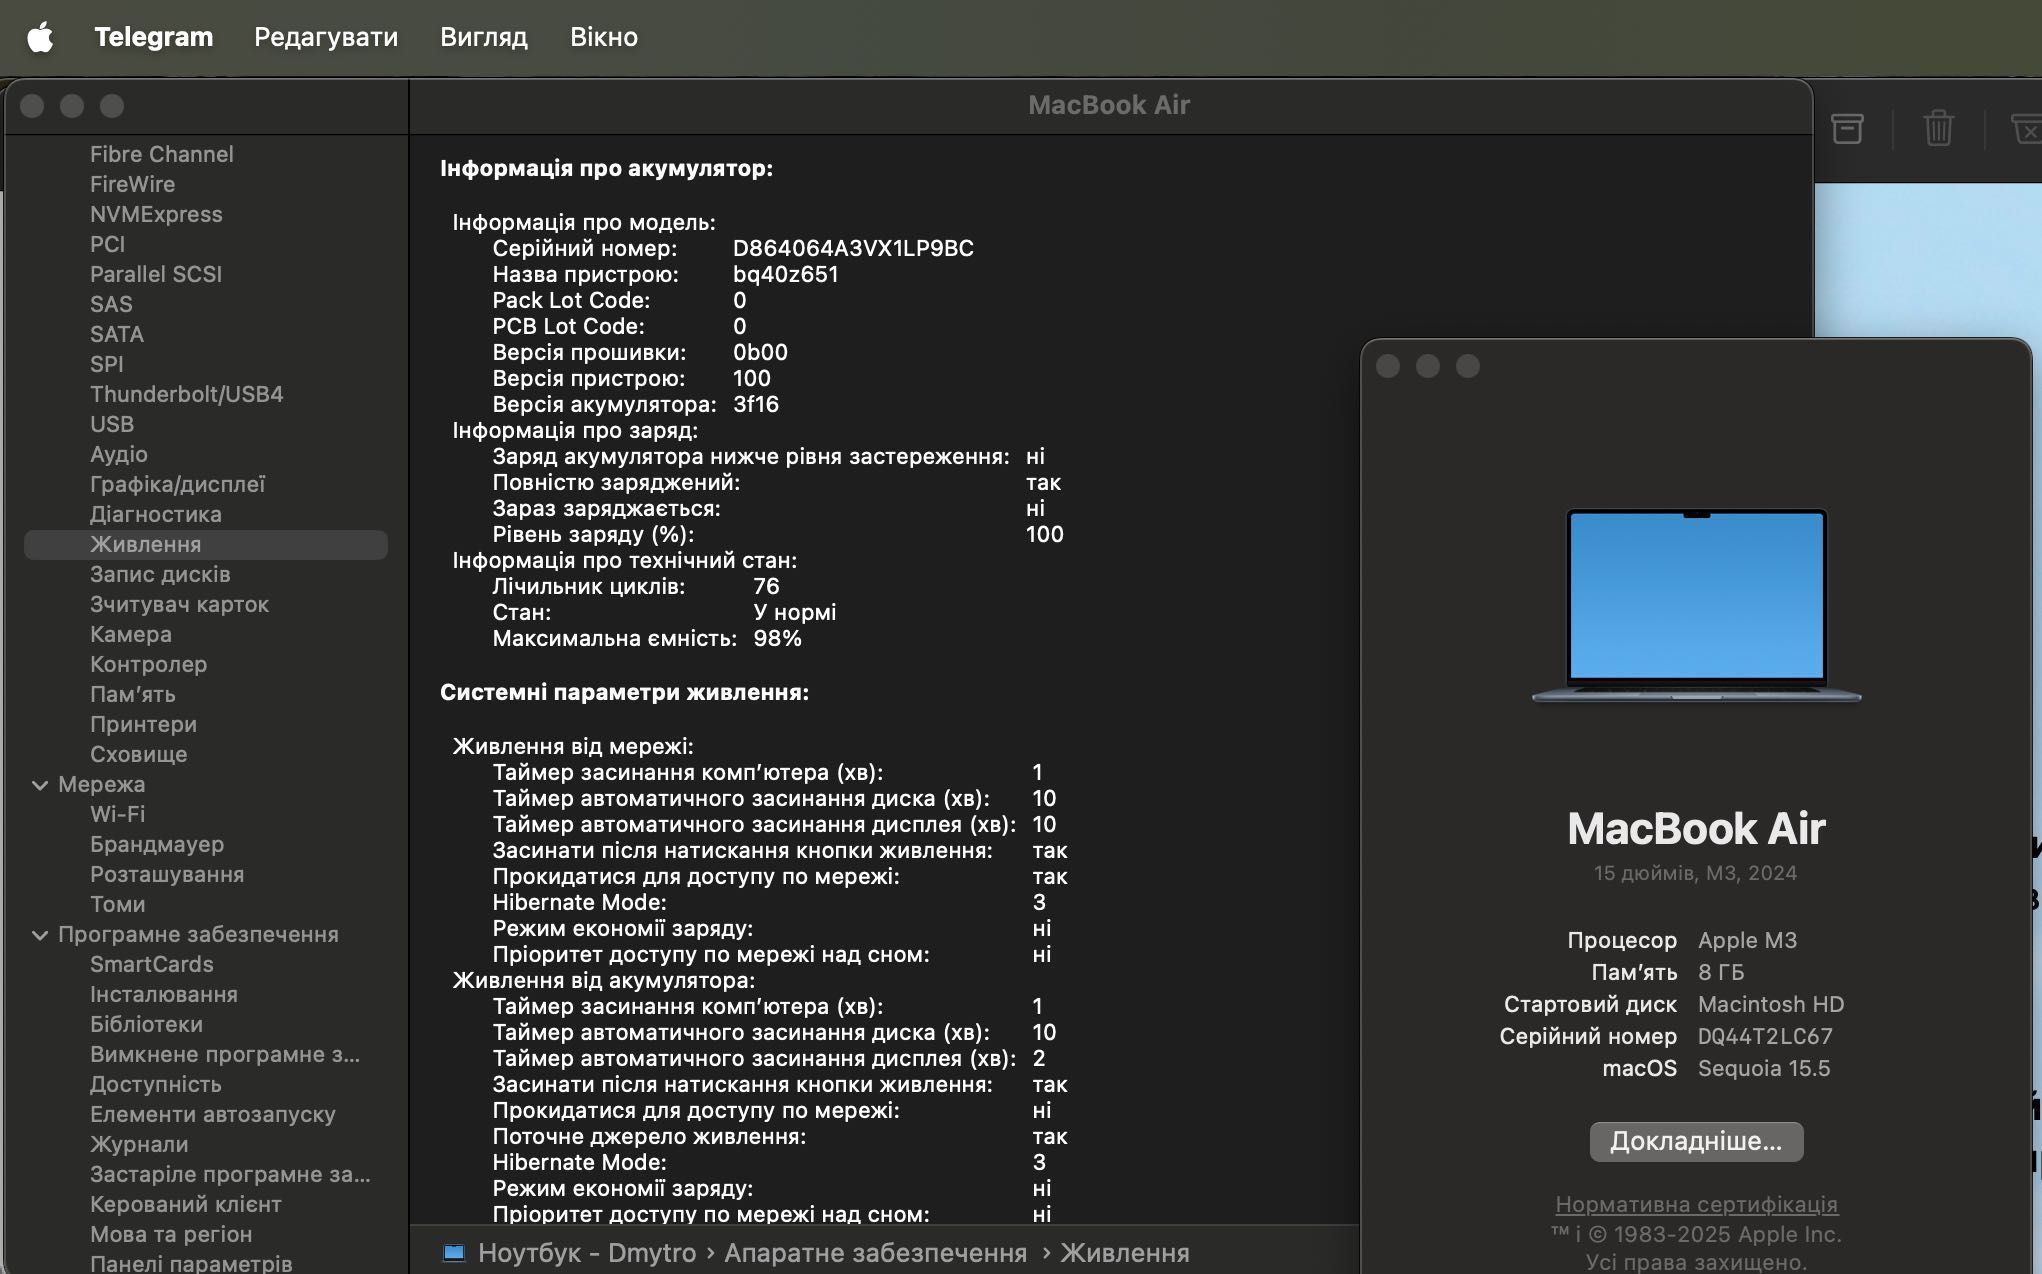Open the Telegram app menu

click(153, 37)
